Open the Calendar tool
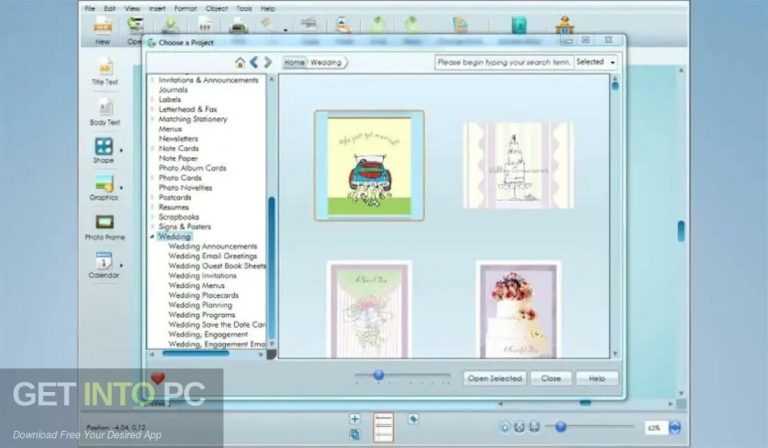 (x=104, y=261)
